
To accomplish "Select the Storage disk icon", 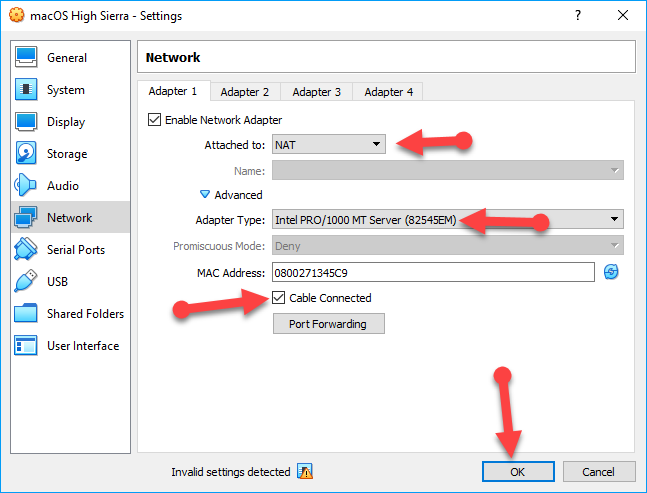I will click(x=27, y=154).
